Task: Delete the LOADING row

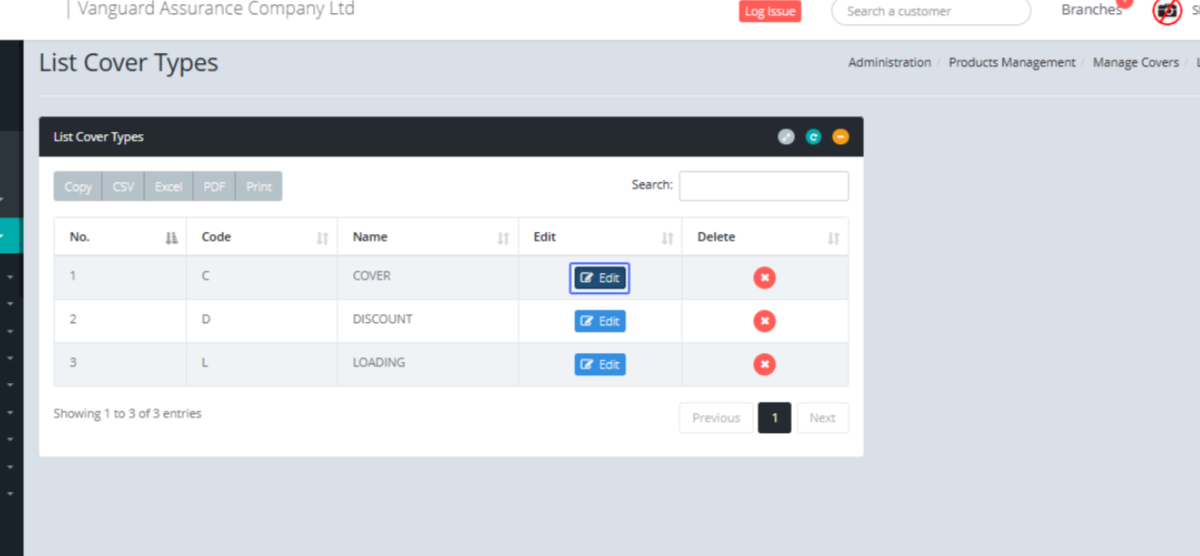Action: (x=764, y=364)
